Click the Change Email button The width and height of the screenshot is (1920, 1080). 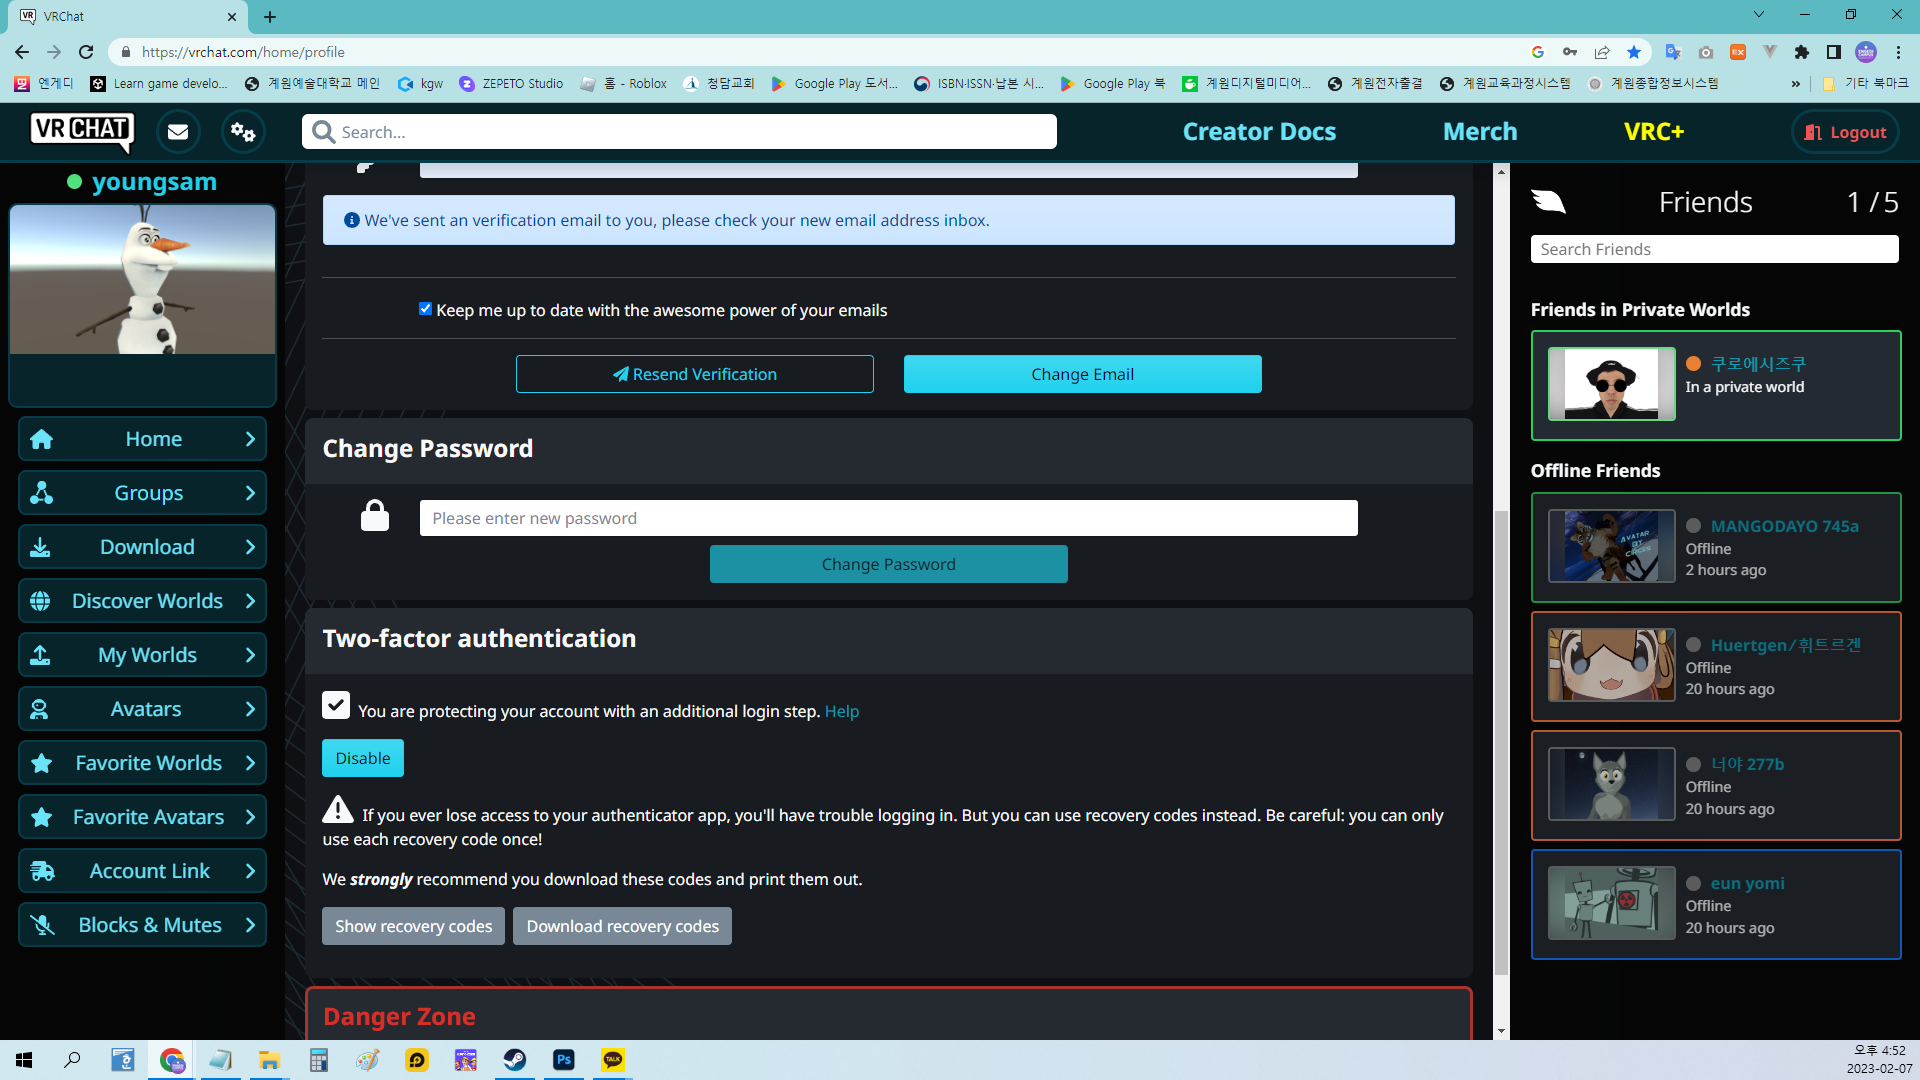click(x=1083, y=374)
